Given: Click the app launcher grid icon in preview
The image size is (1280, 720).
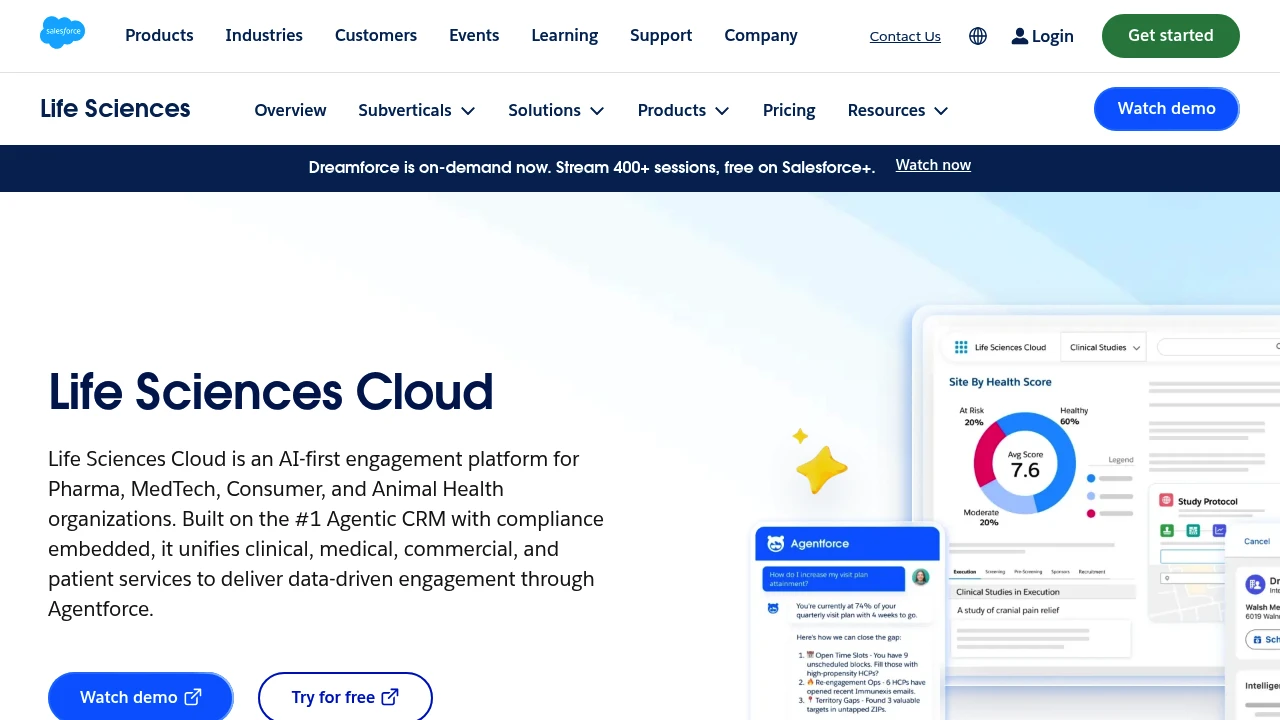Looking at the screenshot, I should point(961,347).
